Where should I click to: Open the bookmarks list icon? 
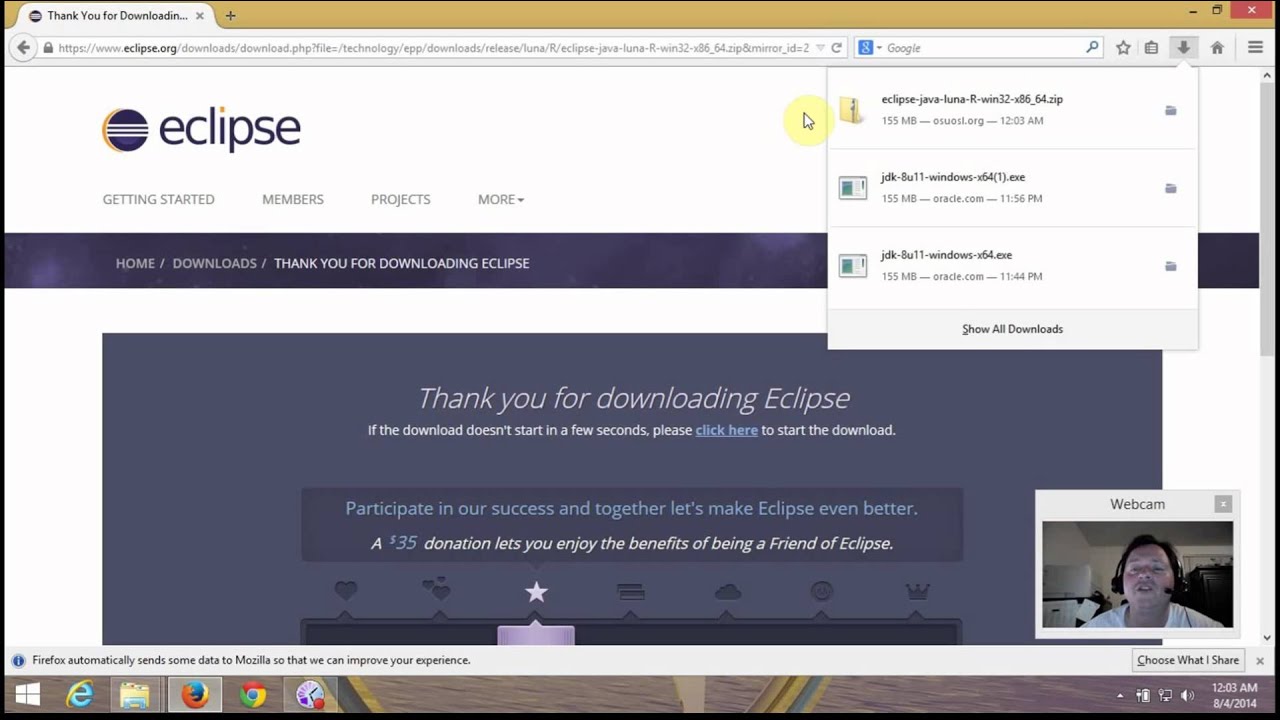click(1151, 47)
